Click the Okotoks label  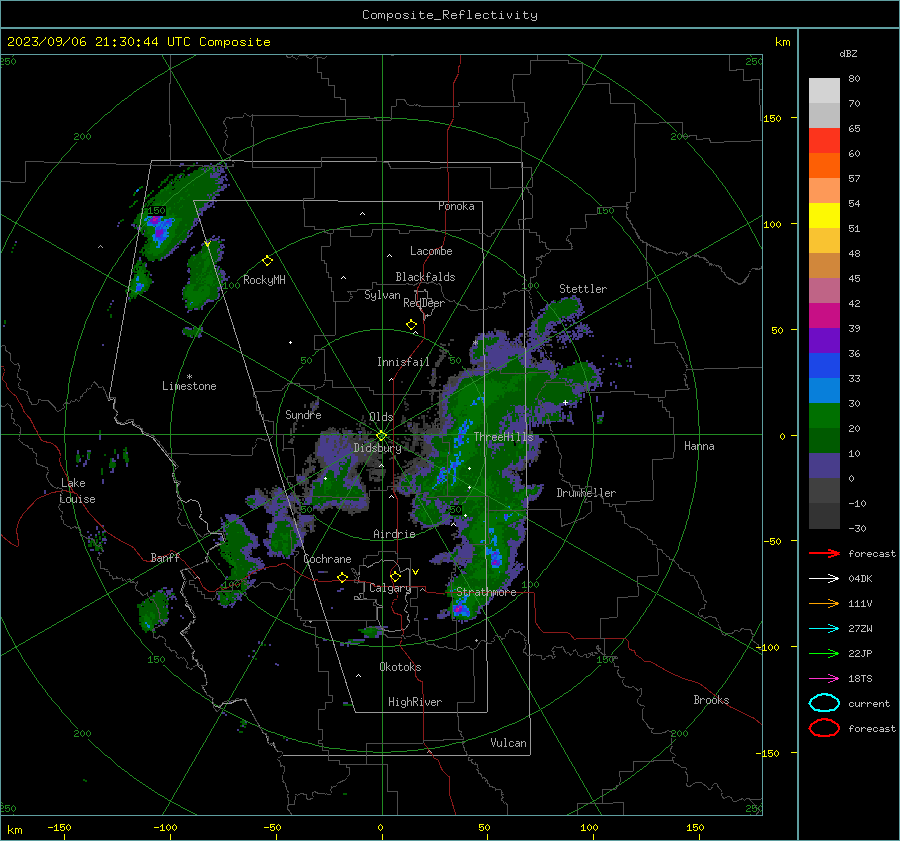(400, 667)
